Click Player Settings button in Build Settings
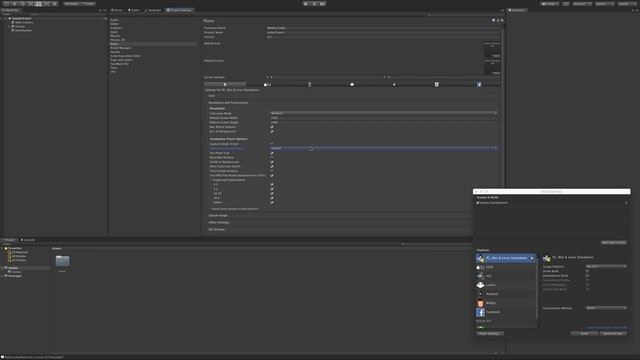 click(490, 333)
